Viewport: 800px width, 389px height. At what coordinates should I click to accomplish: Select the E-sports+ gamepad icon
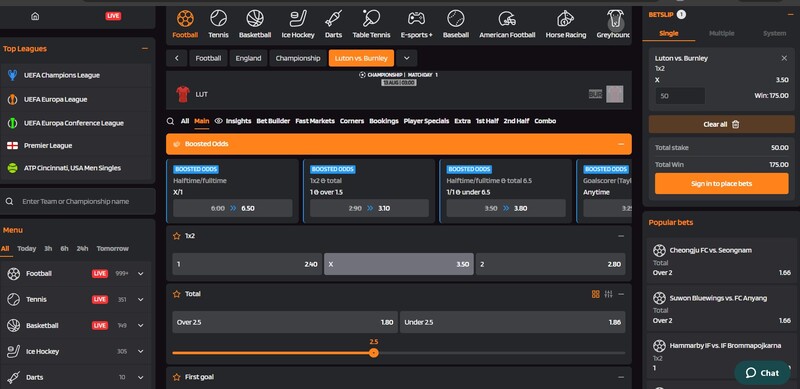tap(416, 18)
